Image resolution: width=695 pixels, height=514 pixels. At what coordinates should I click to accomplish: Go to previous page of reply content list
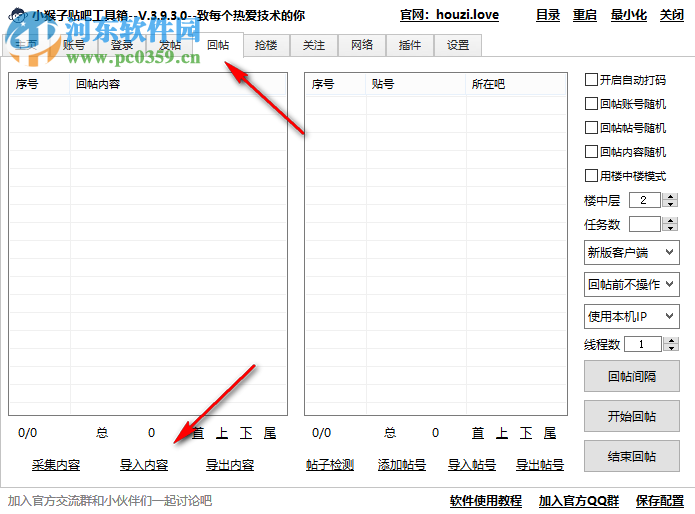coord(222,433)
